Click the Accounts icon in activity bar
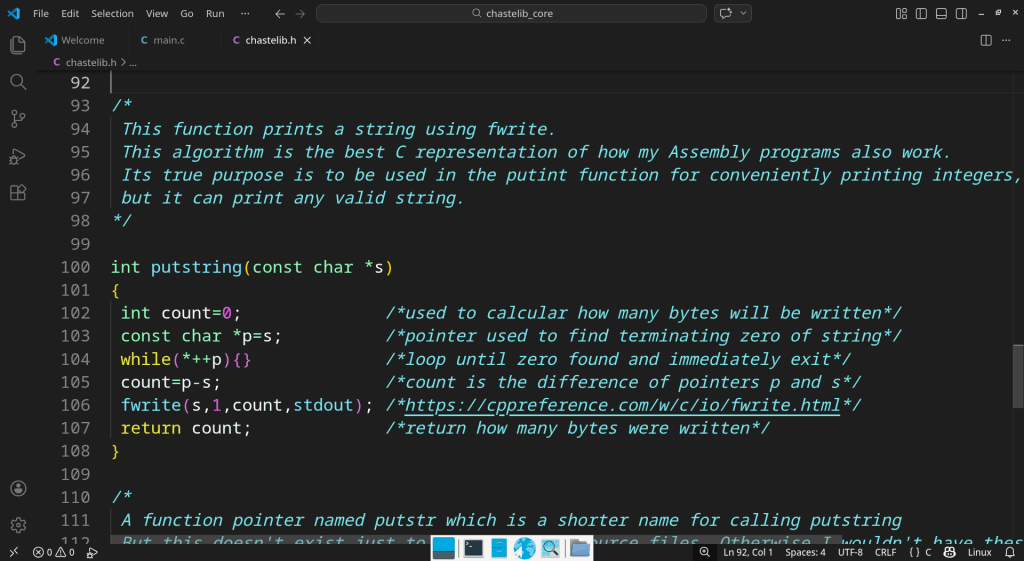Image resolution: width=1024 pixels, height=561 pixels. (x=17, y=489)
